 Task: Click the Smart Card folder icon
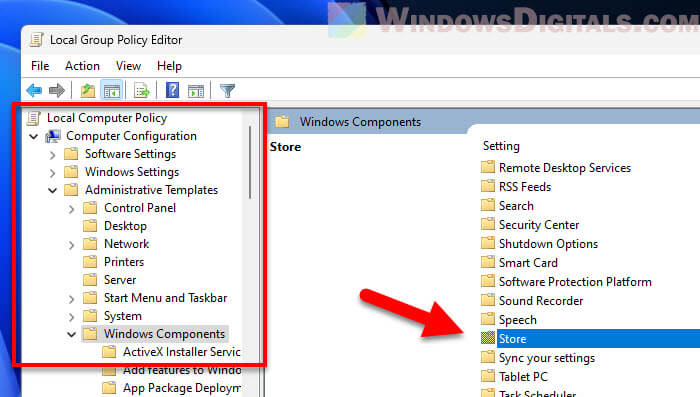pos(488,262)
